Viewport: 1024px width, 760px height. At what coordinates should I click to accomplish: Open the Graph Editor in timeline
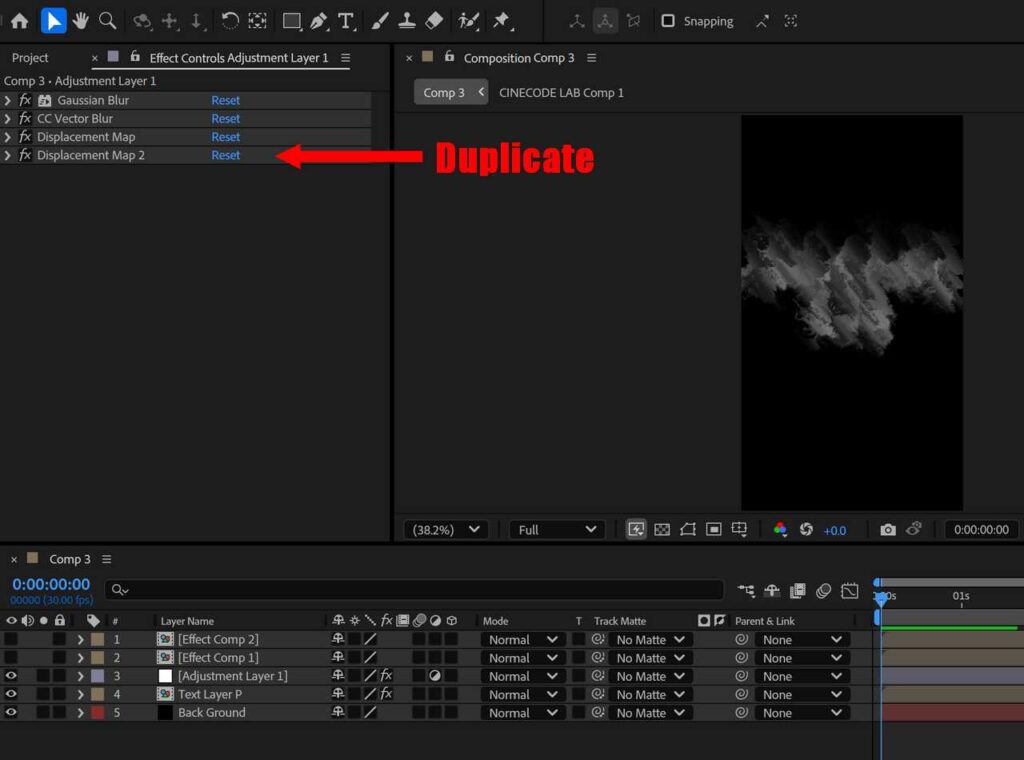[850, 592]
